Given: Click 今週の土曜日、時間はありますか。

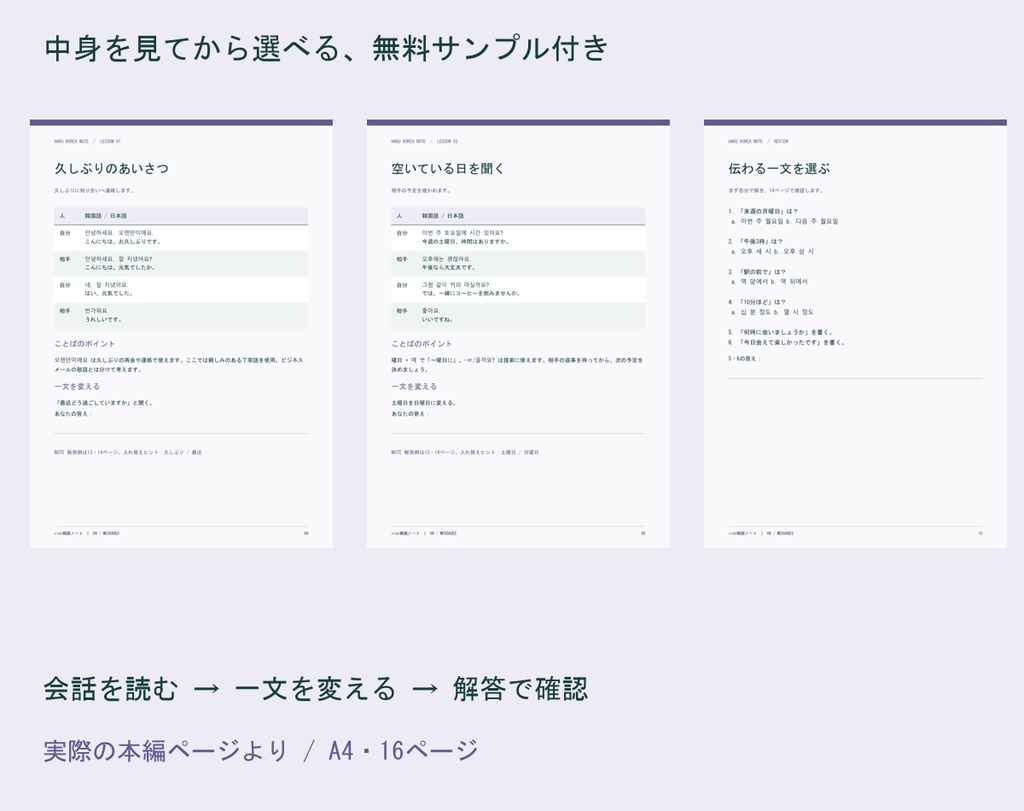Looking at the screenshot, I should 465,242.
